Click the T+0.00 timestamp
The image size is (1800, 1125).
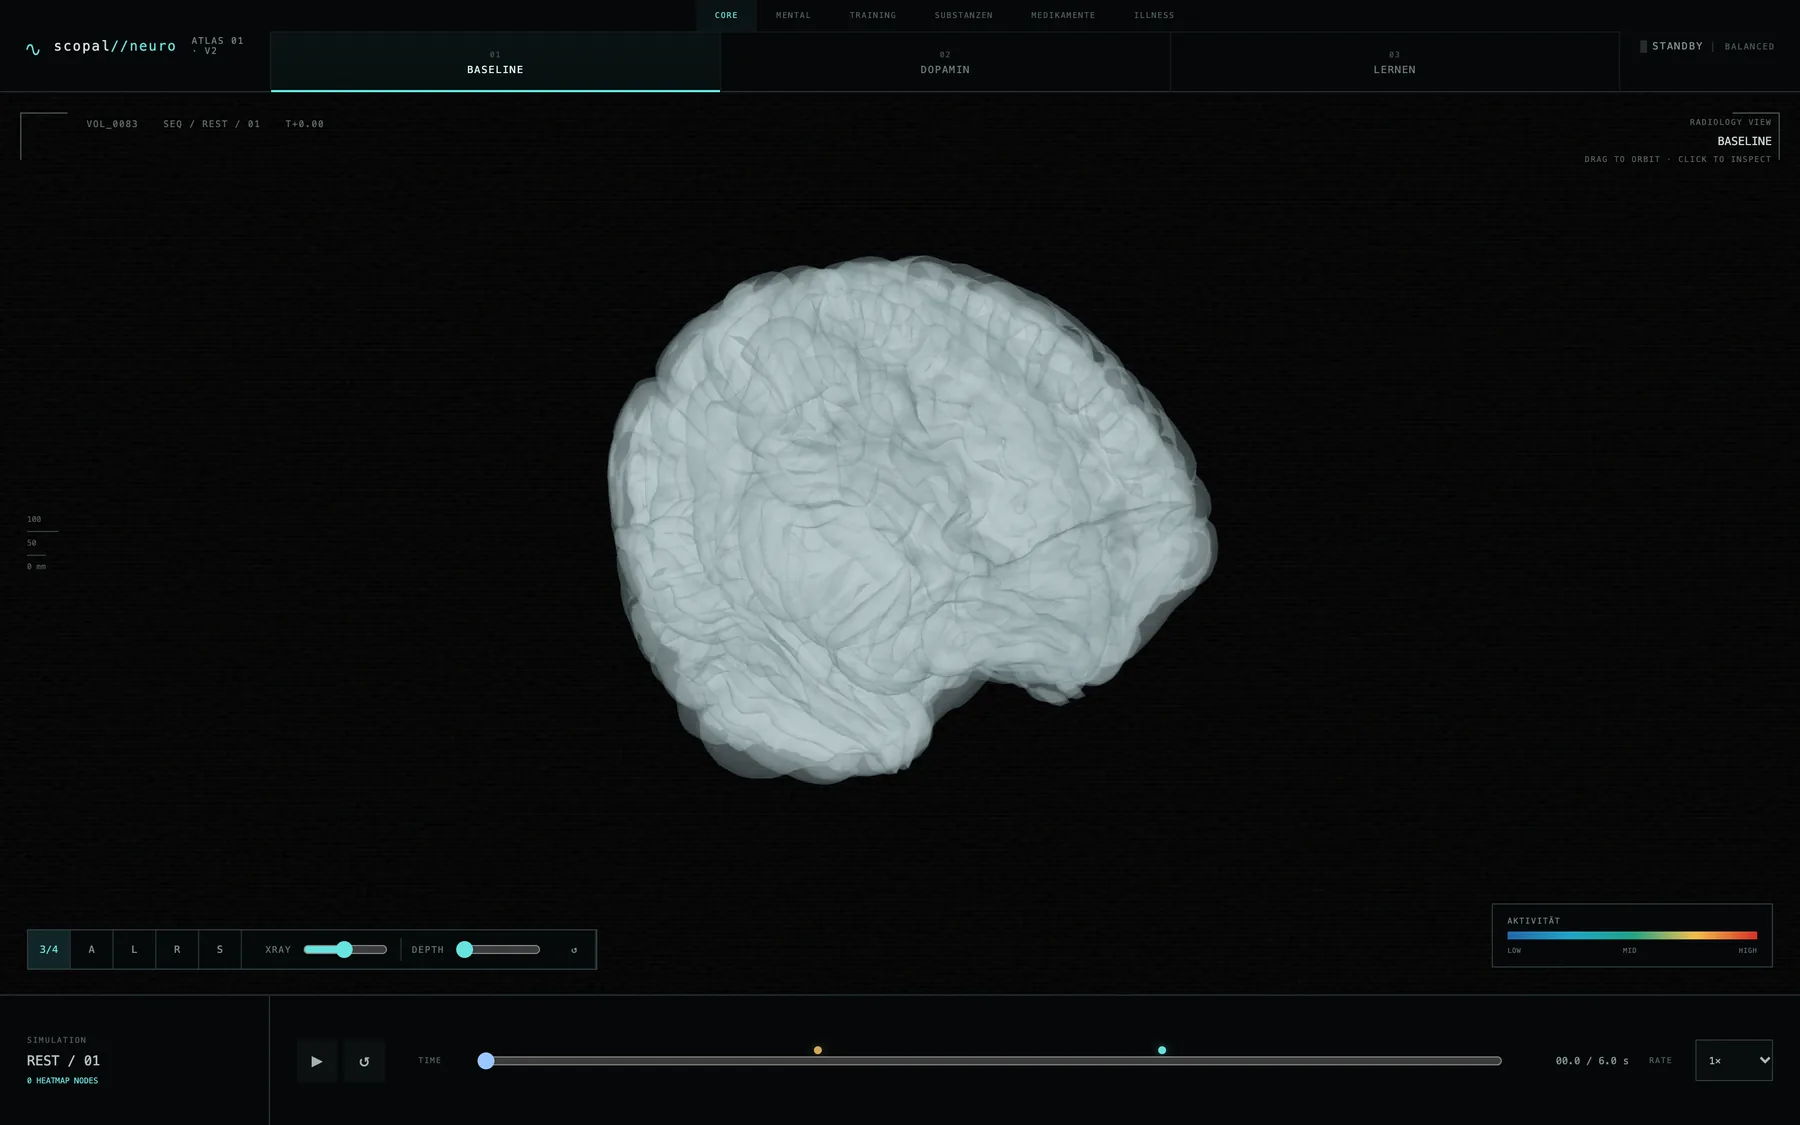(x=305, y=124)
